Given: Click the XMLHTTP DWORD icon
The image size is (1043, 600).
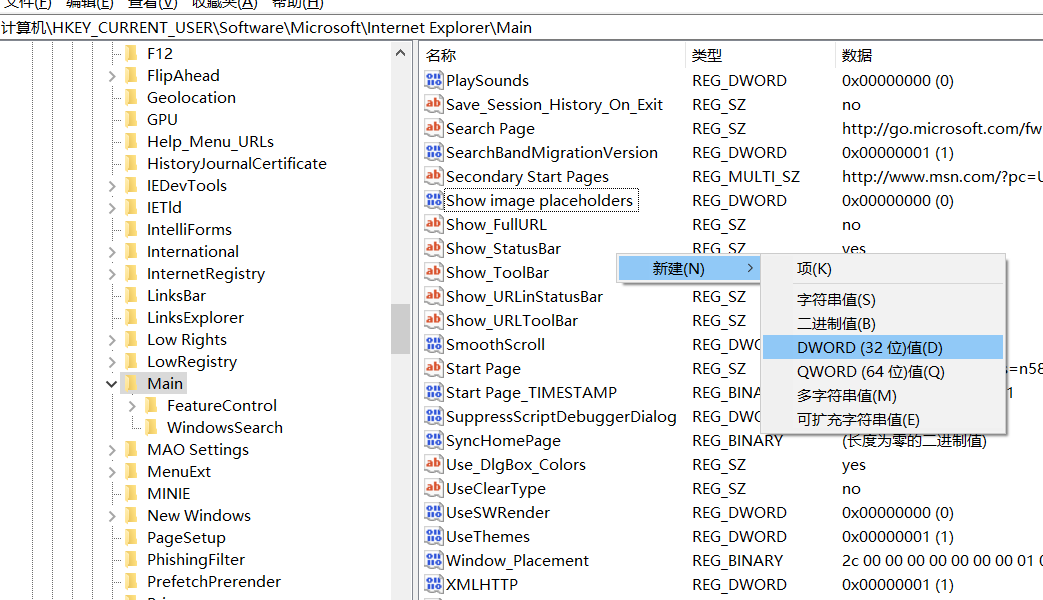Looking at the screenshot, I should [434, 584].
